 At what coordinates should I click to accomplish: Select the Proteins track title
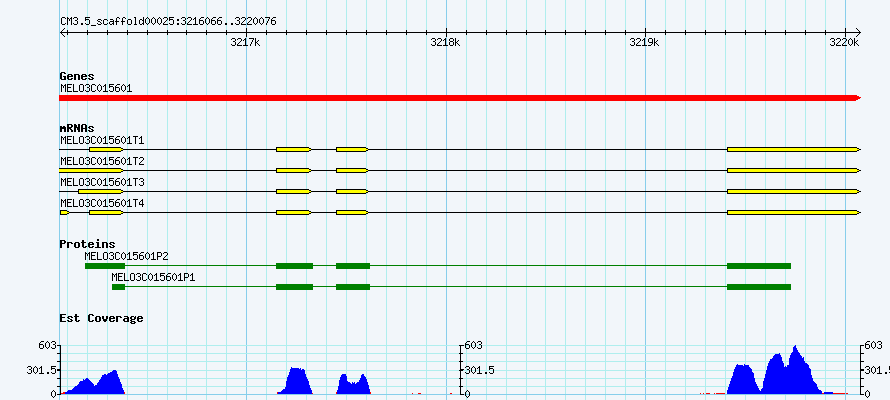coord(87,245)
